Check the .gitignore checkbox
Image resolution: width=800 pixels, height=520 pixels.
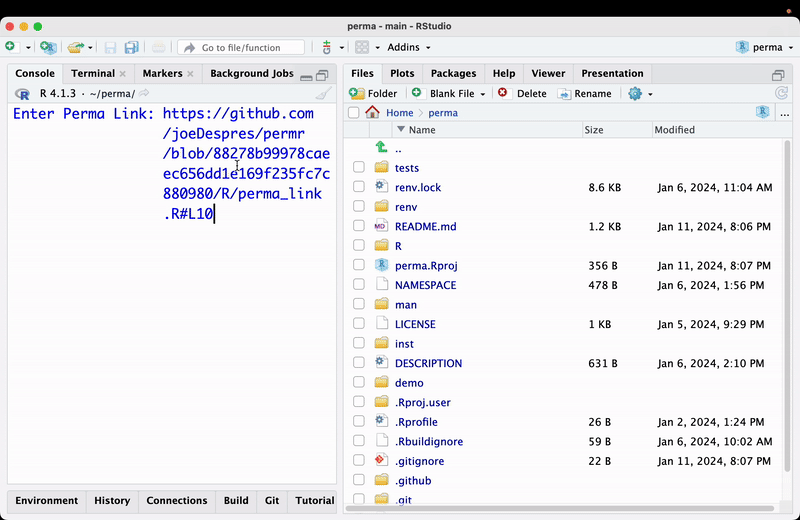tap(359, 461)
